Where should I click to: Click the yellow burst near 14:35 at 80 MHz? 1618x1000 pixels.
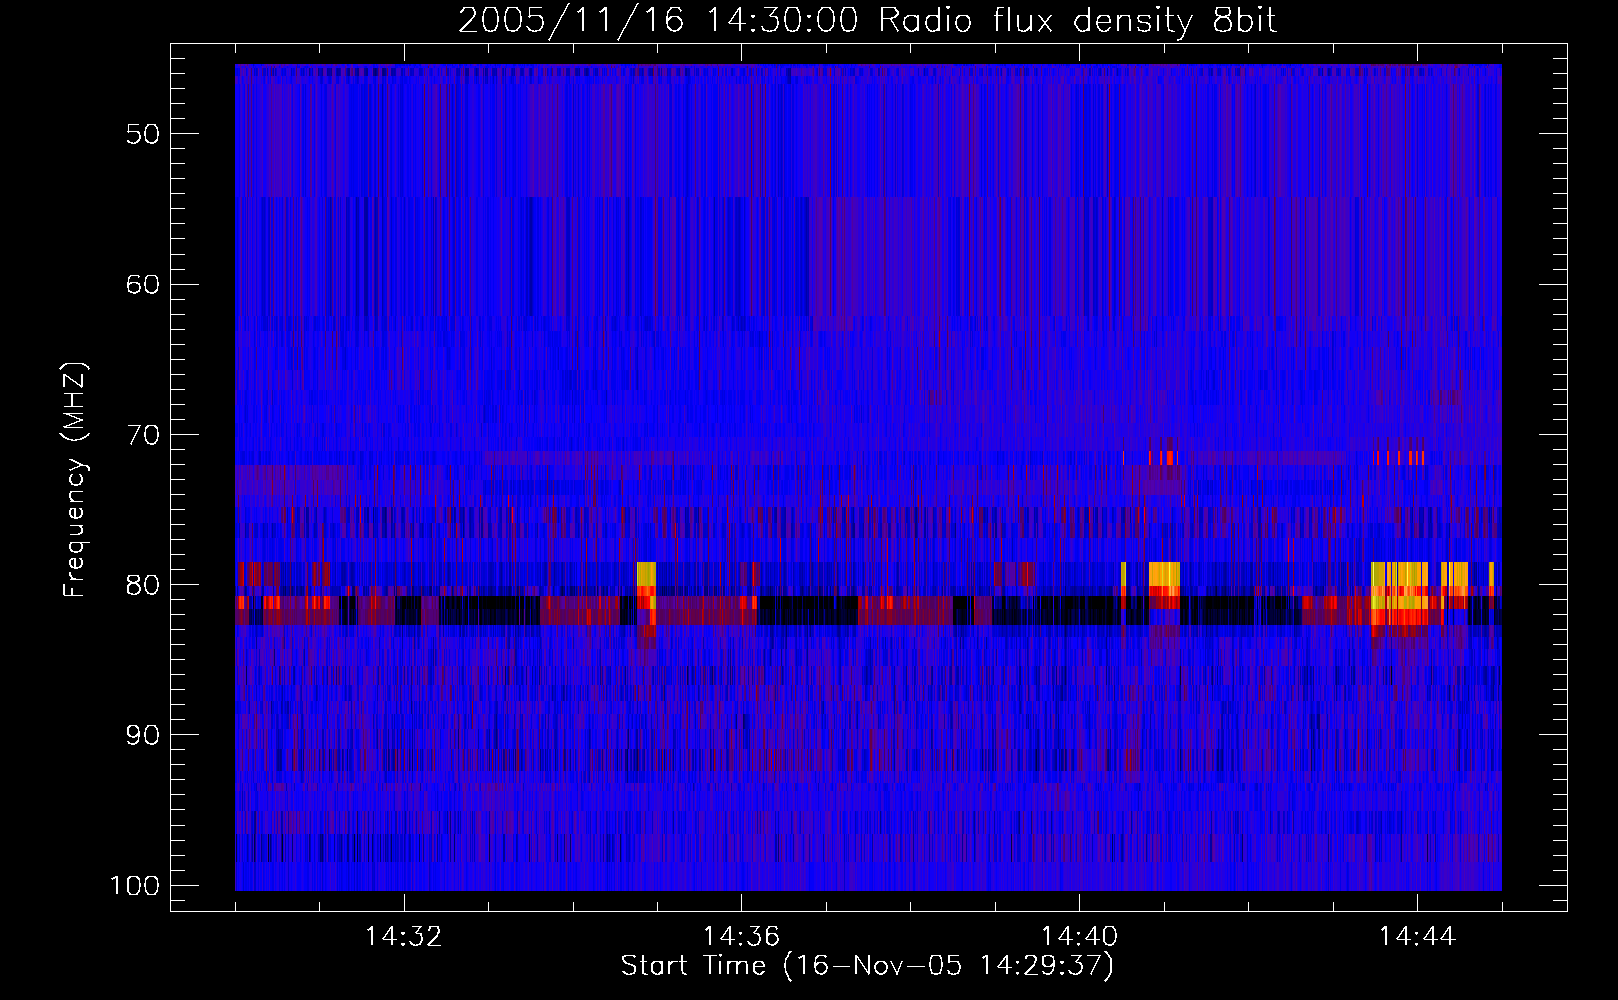click(x=646, y=574)
